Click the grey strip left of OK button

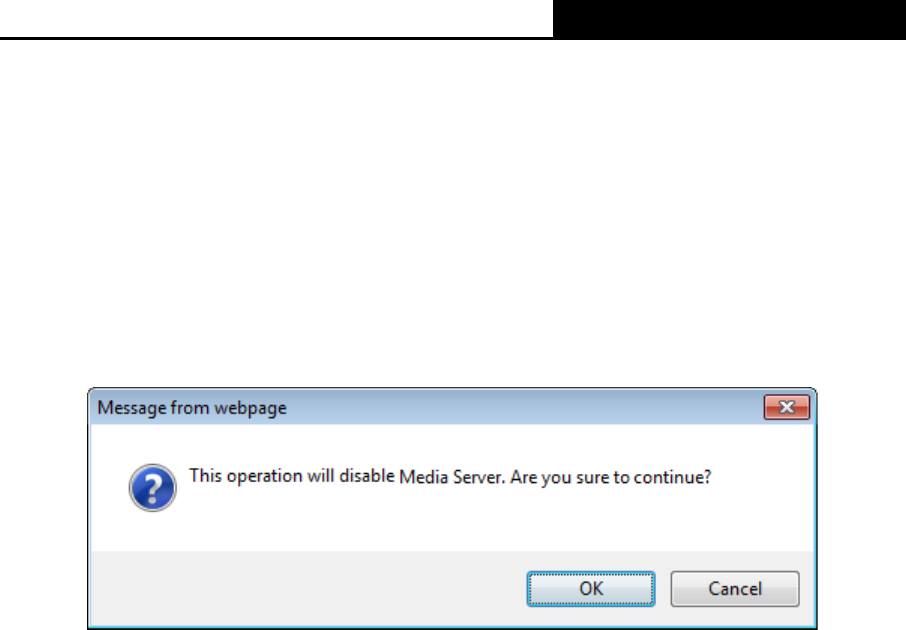(306, 588)
